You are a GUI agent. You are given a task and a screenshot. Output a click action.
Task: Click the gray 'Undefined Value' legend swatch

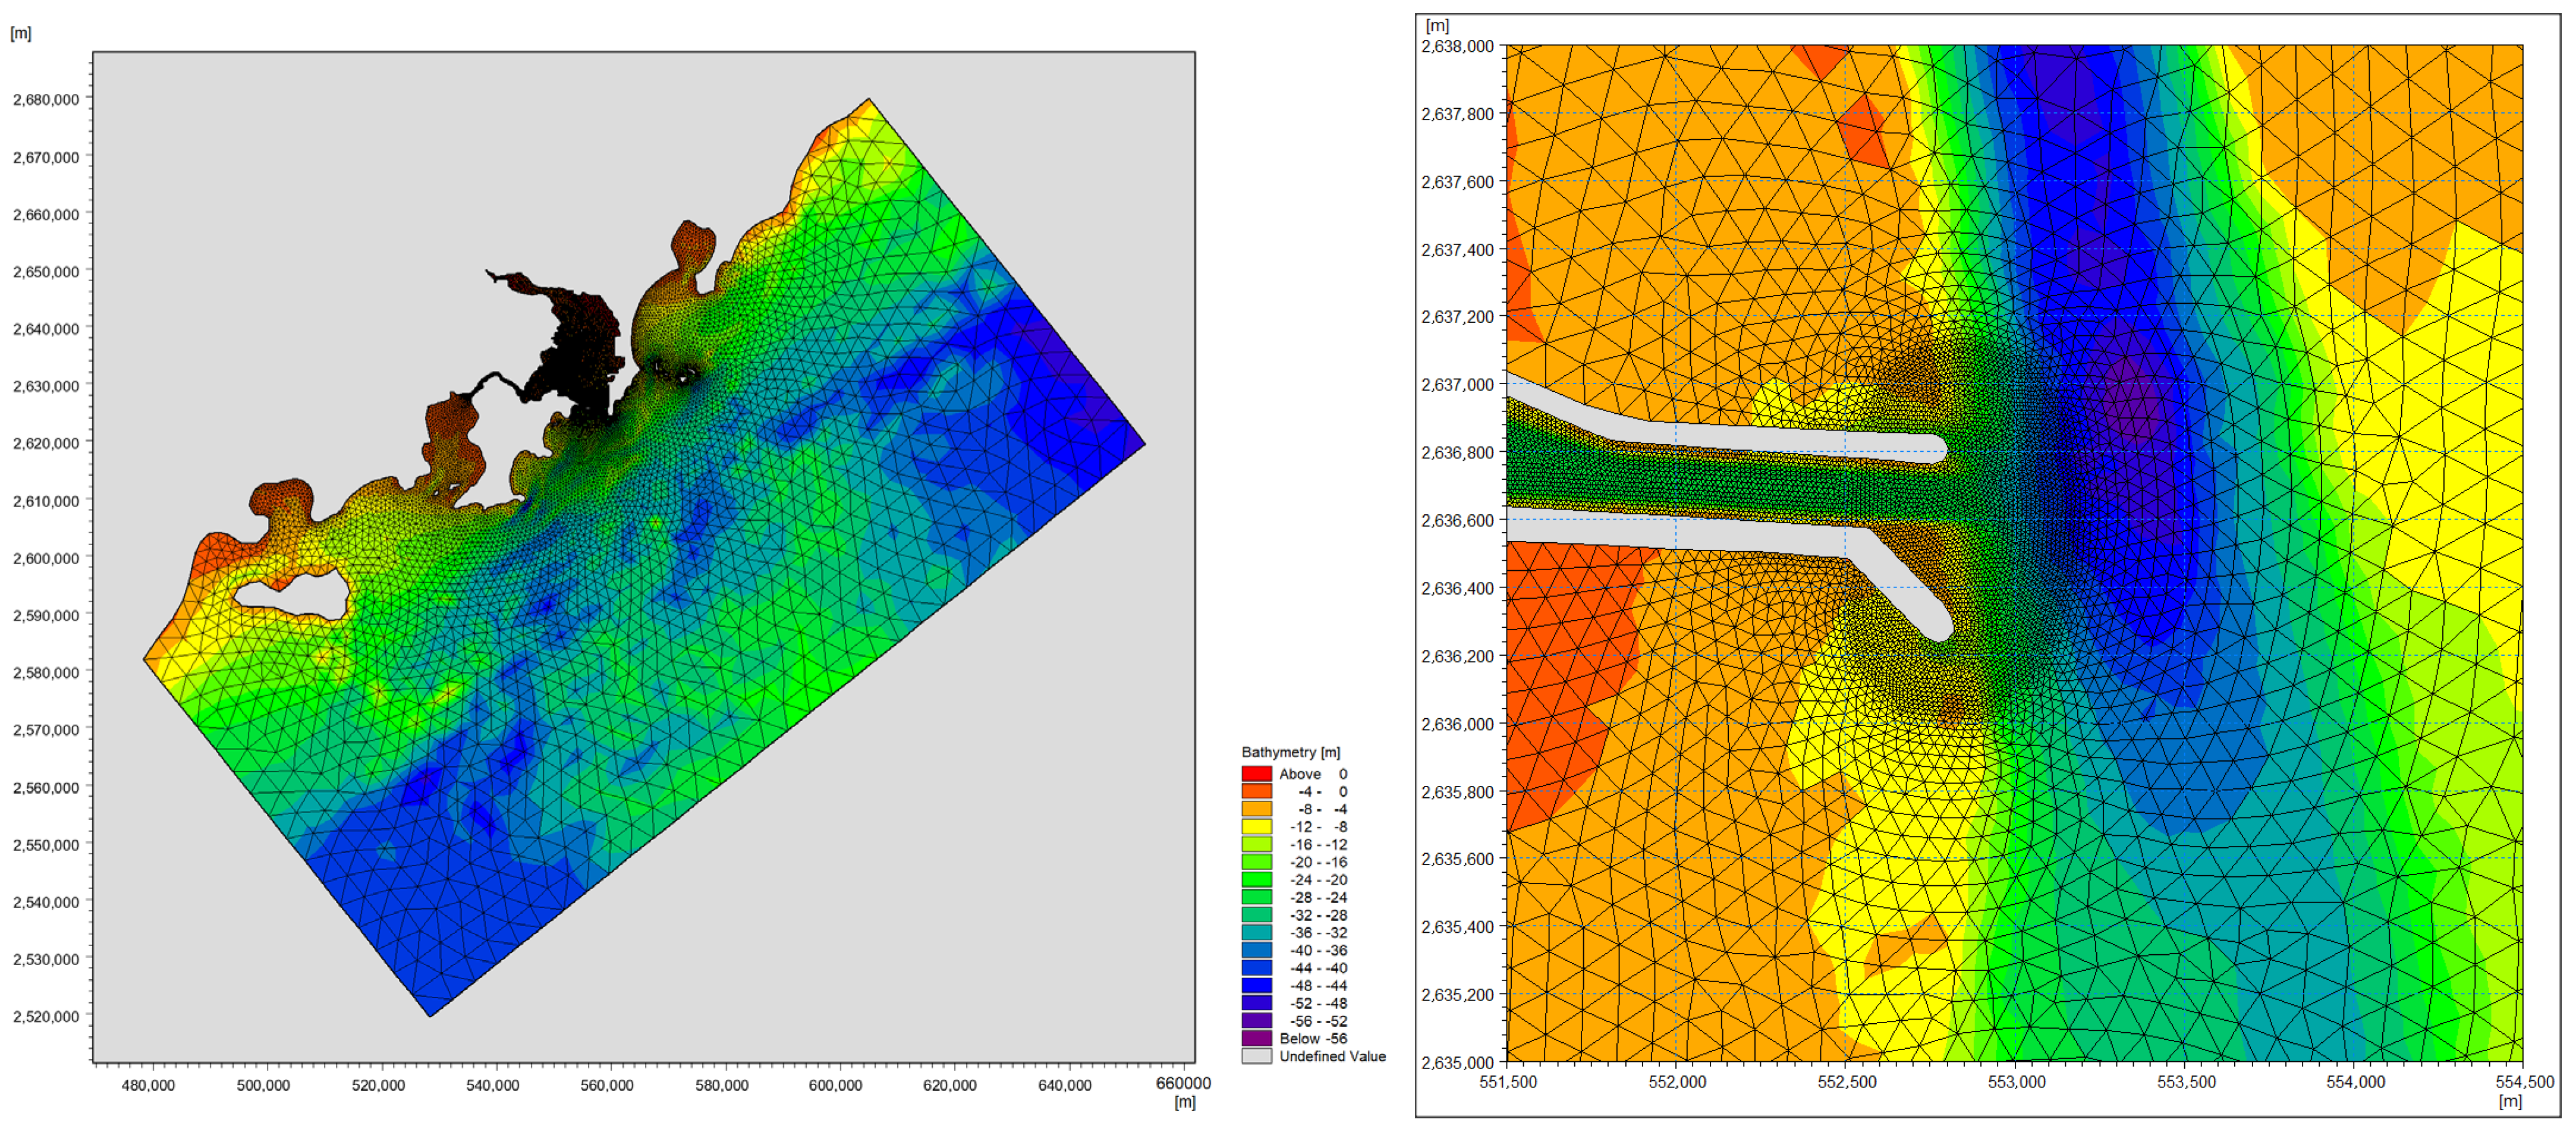[x=1256, y=1056]
